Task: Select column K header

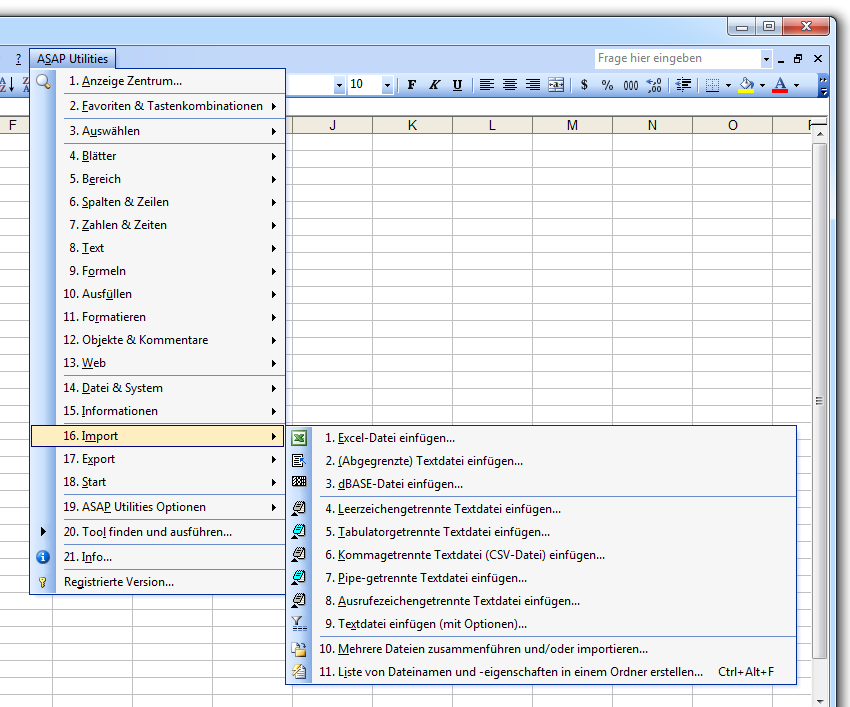Action: point(413,125)
